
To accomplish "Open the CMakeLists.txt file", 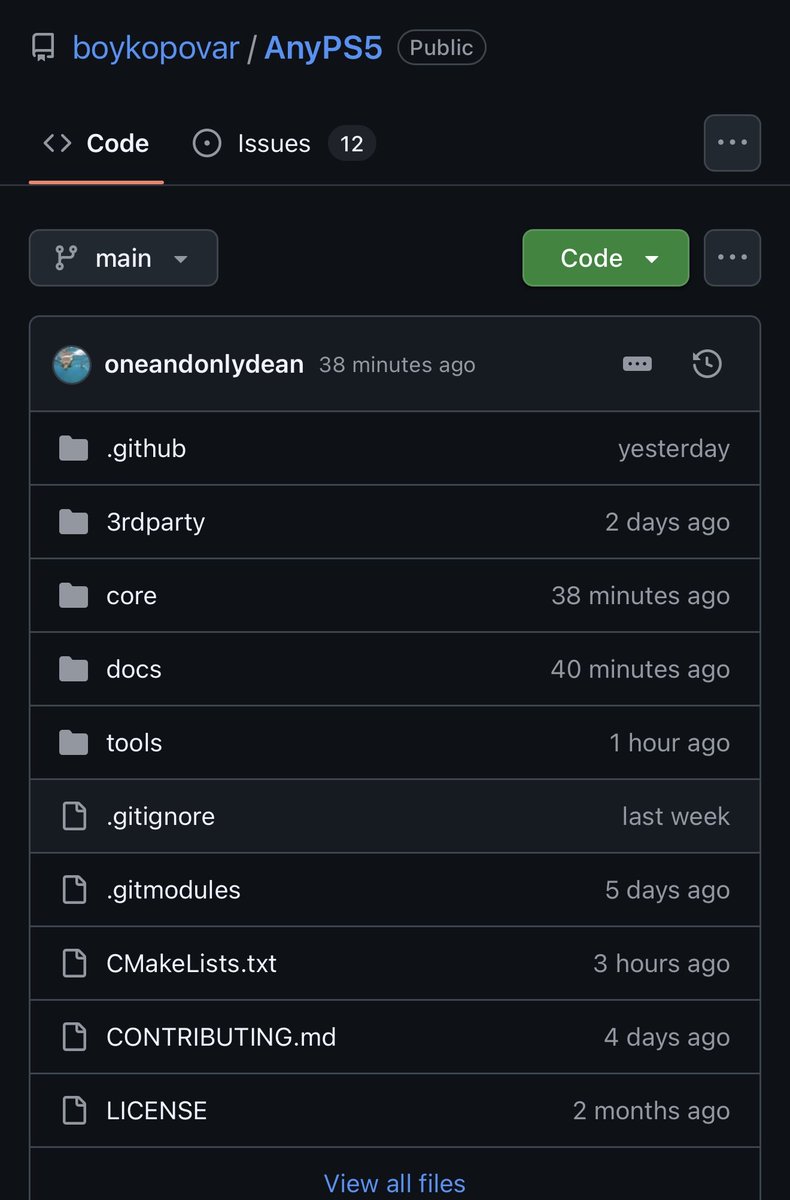I will click(191, 963).
